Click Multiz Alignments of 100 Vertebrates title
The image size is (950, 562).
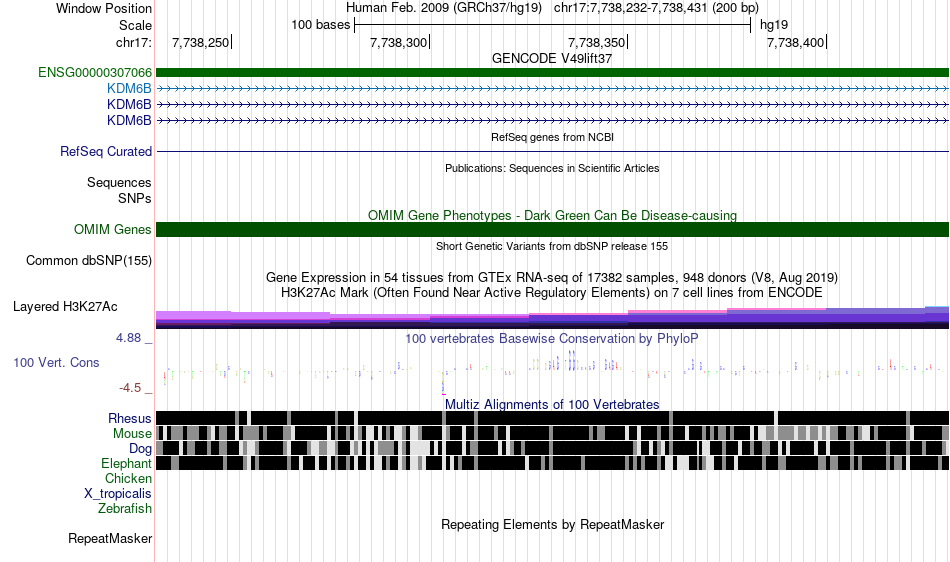click(x=552, y=405)
